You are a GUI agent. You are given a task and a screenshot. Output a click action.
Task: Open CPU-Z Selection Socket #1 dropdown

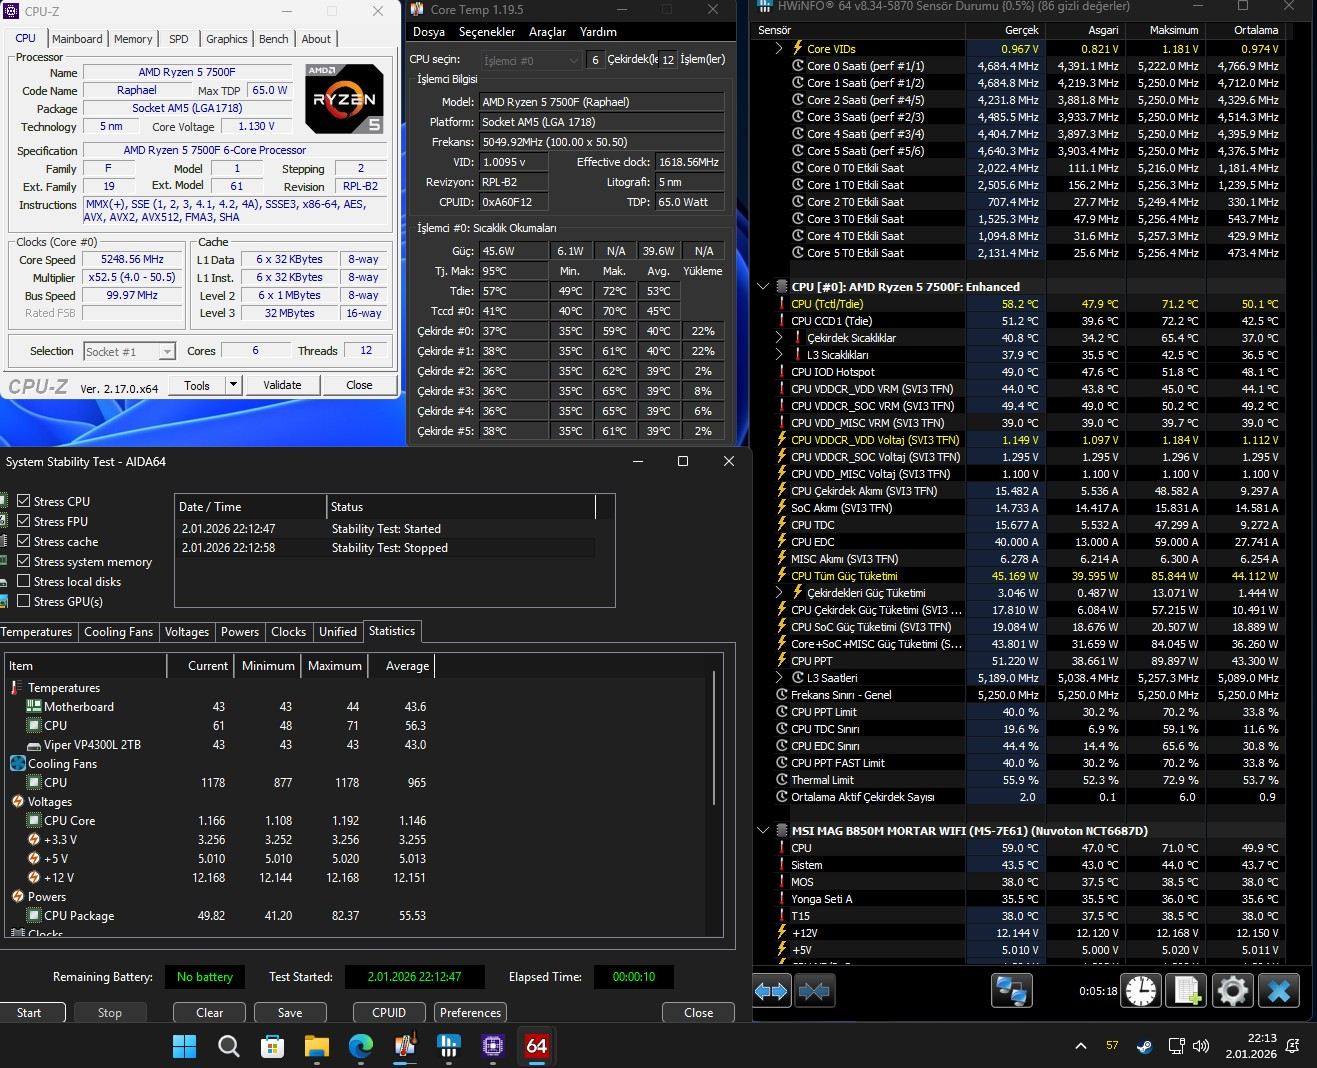pos(130,351)
